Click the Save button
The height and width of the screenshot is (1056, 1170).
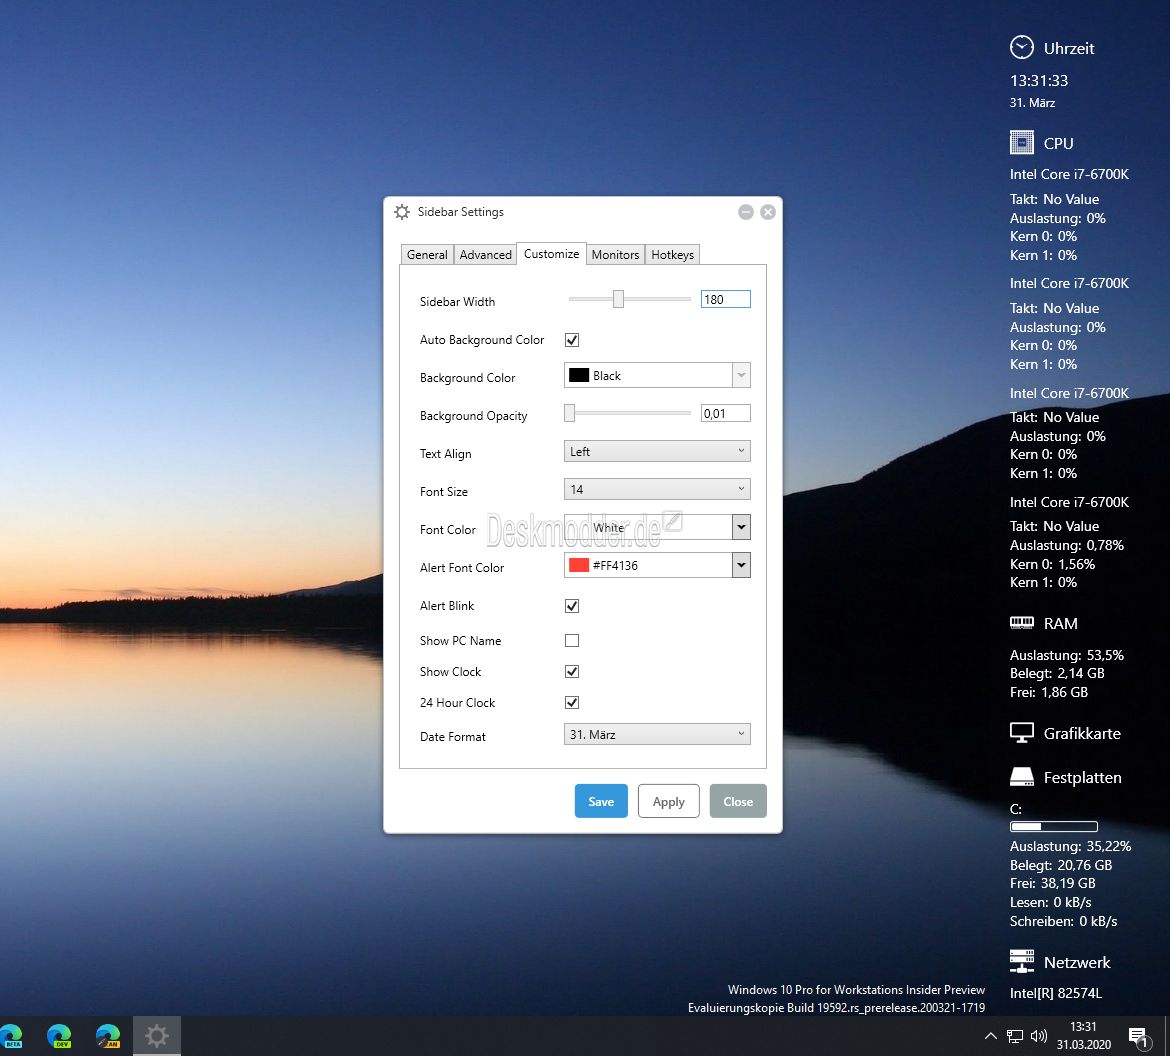click(601, 801)
